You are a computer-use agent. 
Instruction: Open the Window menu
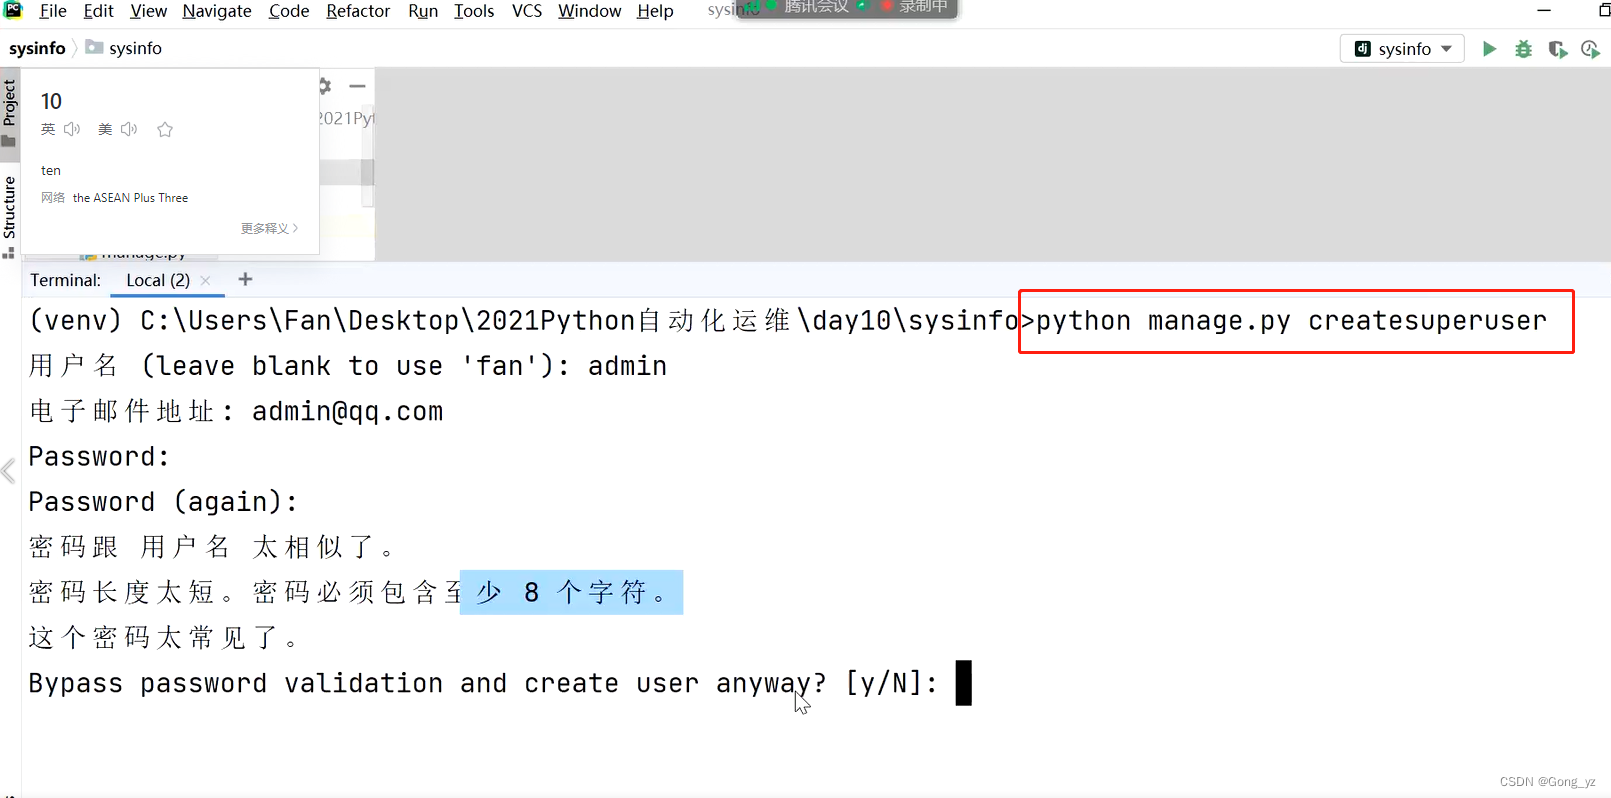coord(590,11)
